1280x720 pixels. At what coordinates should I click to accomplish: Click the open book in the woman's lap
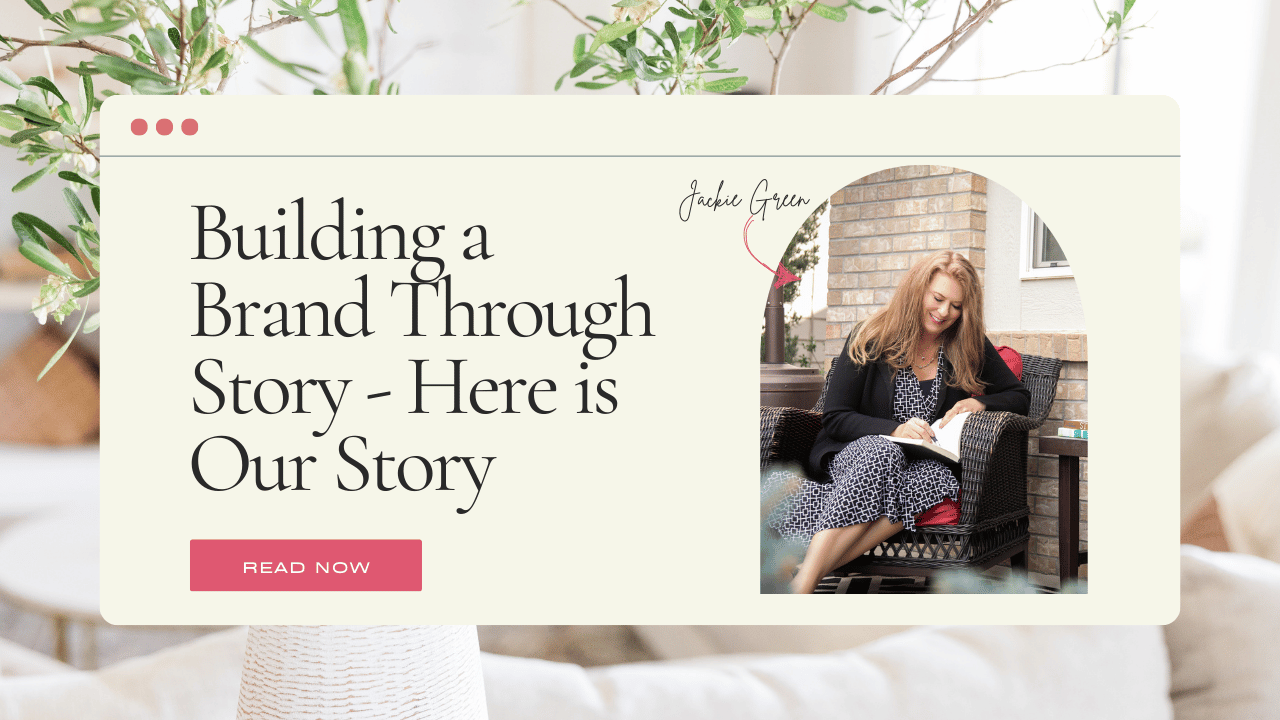[925, 439]
